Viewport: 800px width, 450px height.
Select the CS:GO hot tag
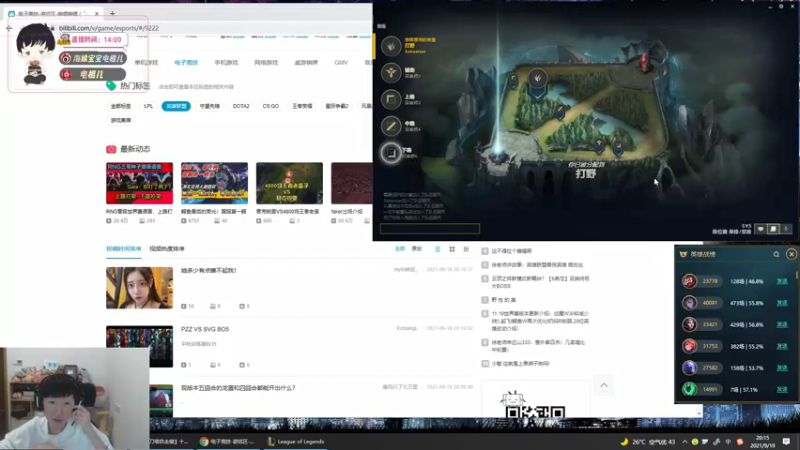tap(270, 106)
